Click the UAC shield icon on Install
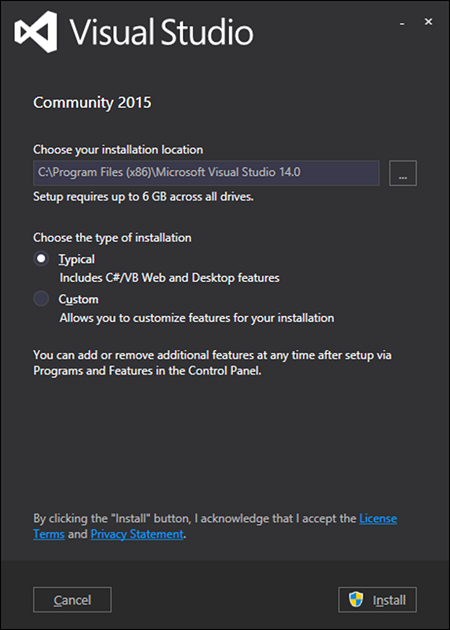The width and height of the screenshot is (450, 630). (356, 600)
